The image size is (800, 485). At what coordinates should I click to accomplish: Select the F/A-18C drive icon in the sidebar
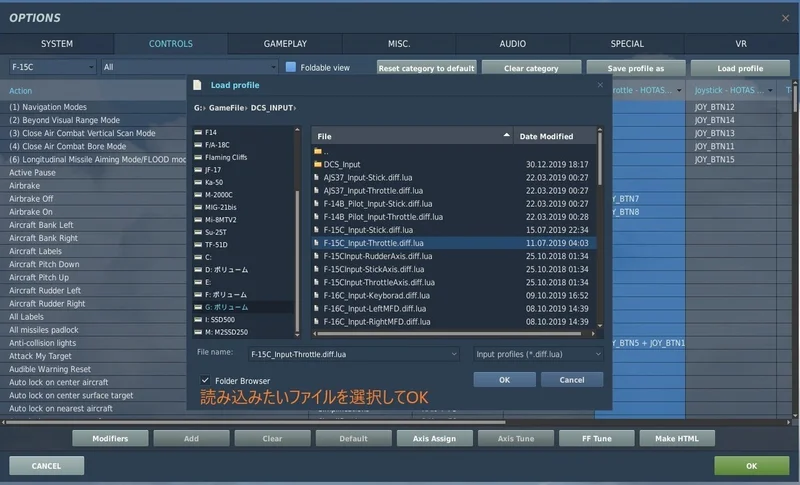coord(198,144)
